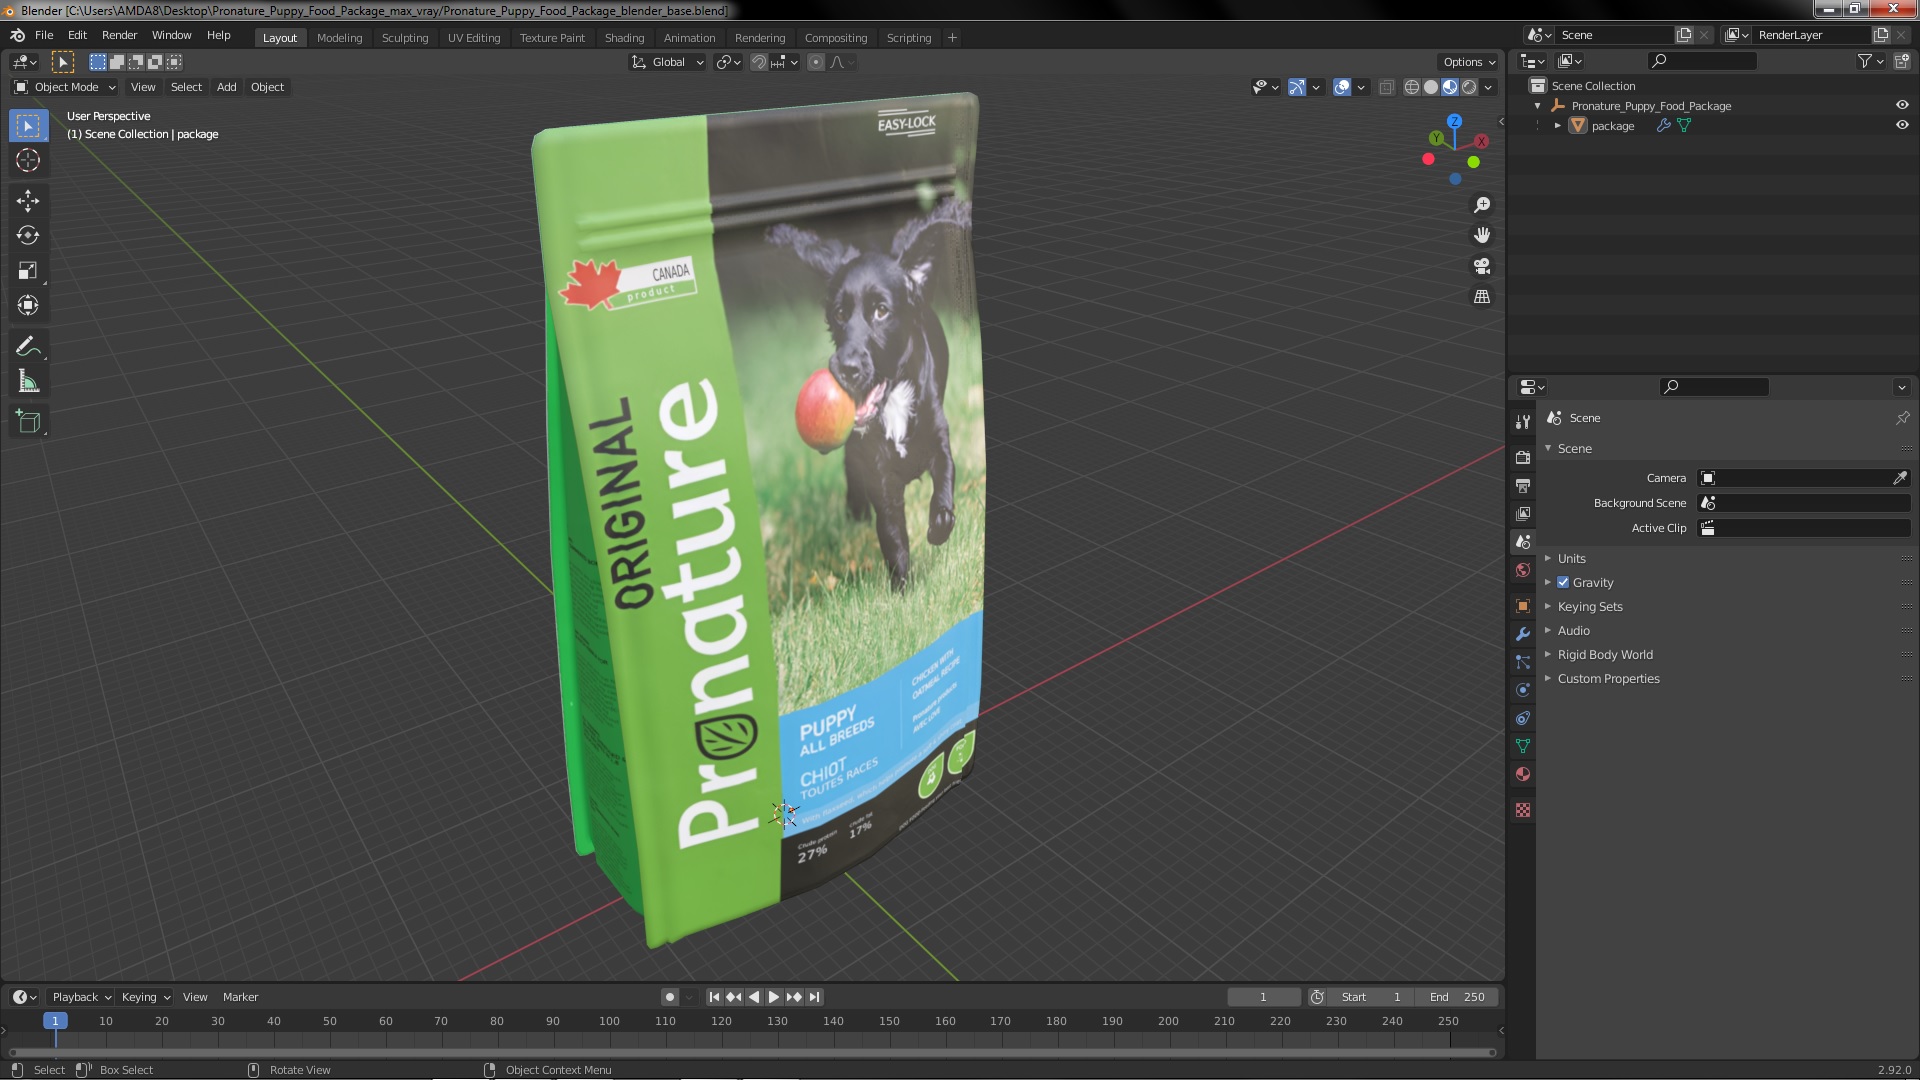Open View Layer properties tab icon

click(x=1523, y=513)
